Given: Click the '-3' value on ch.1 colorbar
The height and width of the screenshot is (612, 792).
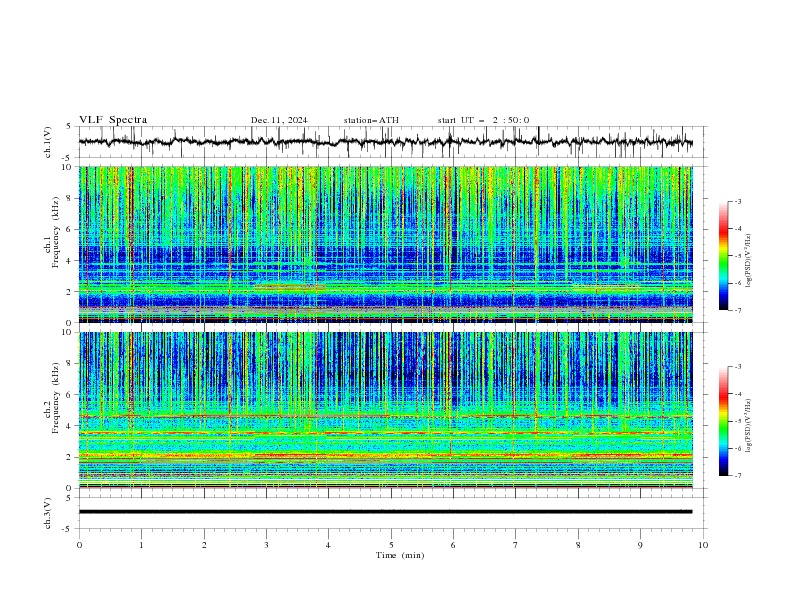Looking at the screenshot, I should tap(738, 201).
